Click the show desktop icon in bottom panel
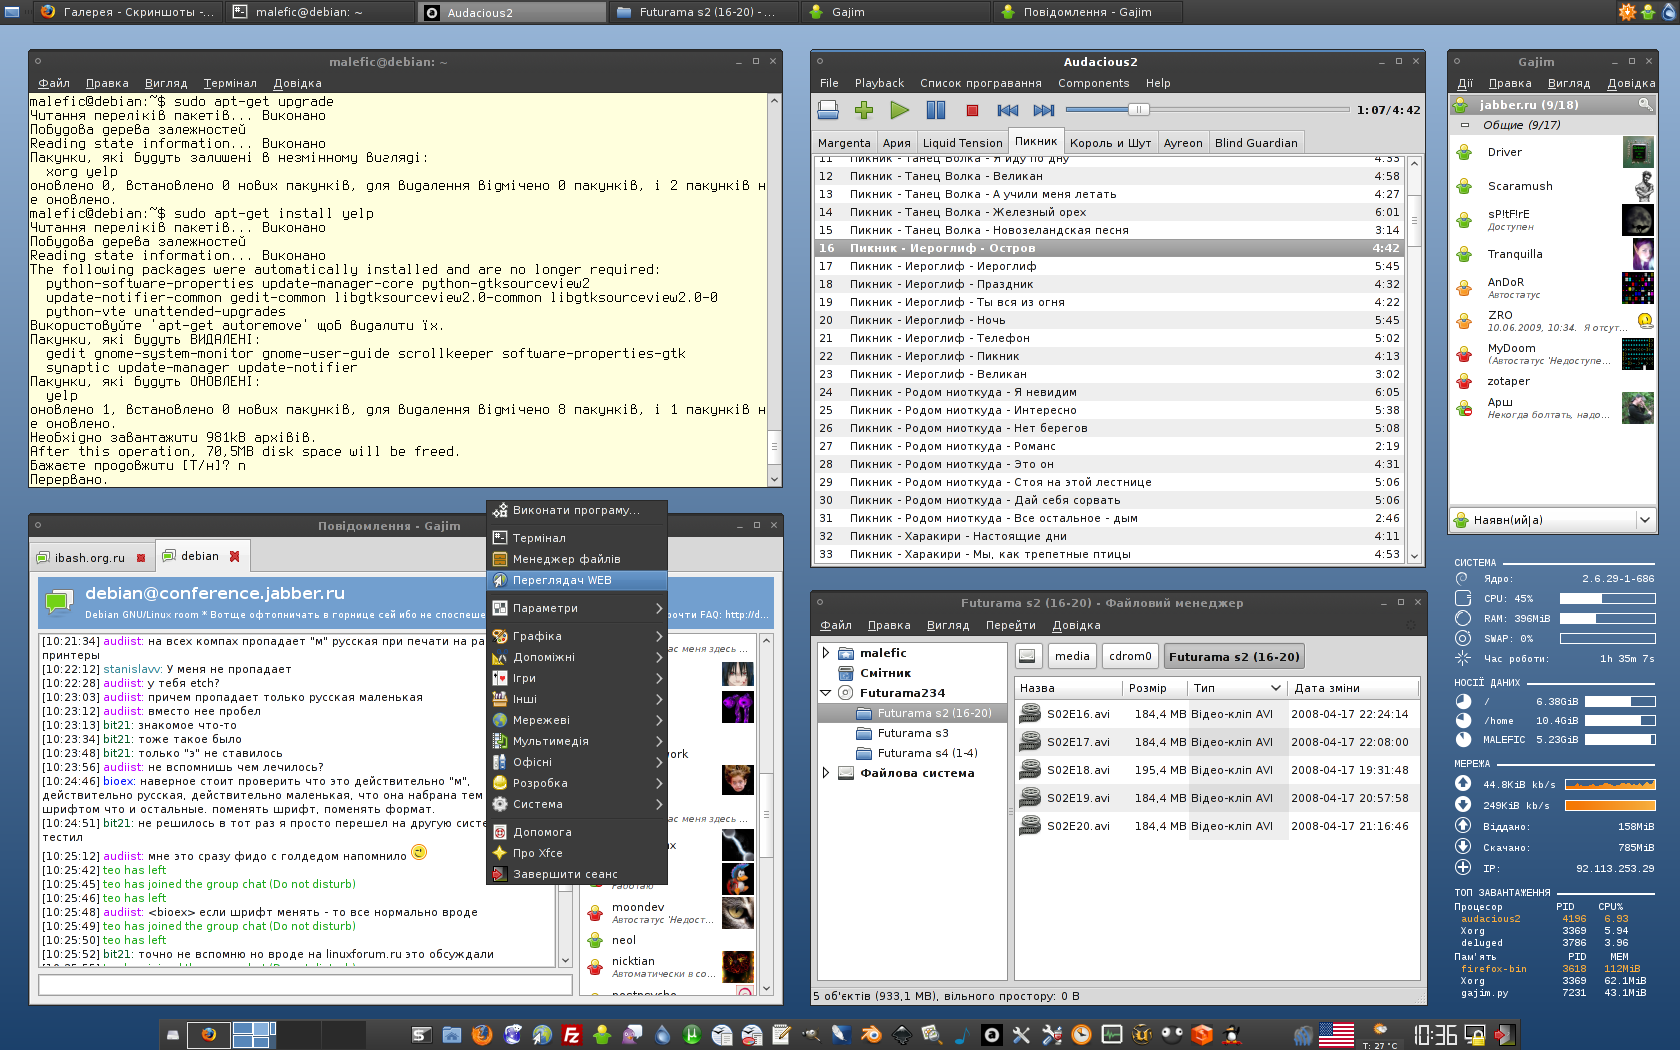 click(x=173, y=1035)
